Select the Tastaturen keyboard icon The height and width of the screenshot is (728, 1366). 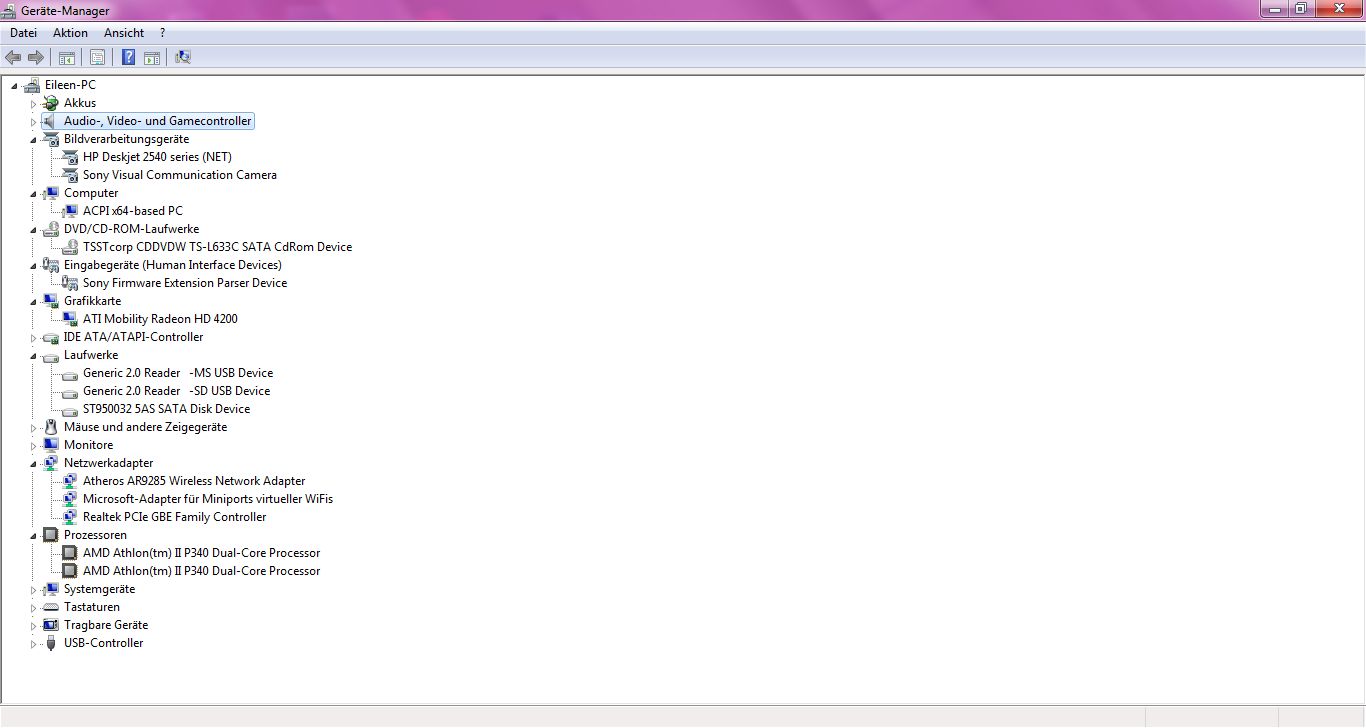[x=51, y=607]
